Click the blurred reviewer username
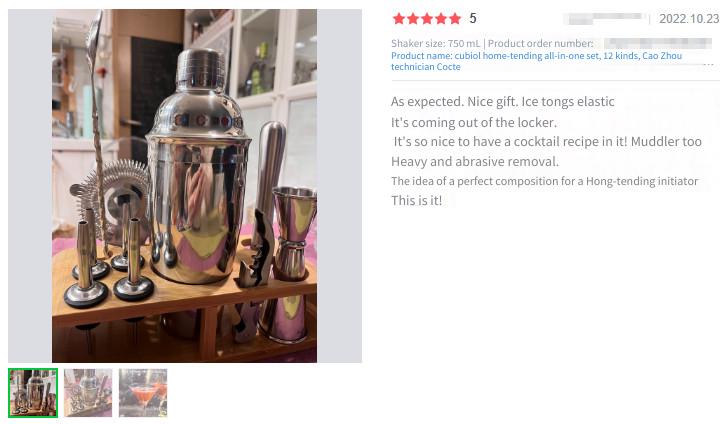Viewport: 728px width, 424px height. click(604, 19)
